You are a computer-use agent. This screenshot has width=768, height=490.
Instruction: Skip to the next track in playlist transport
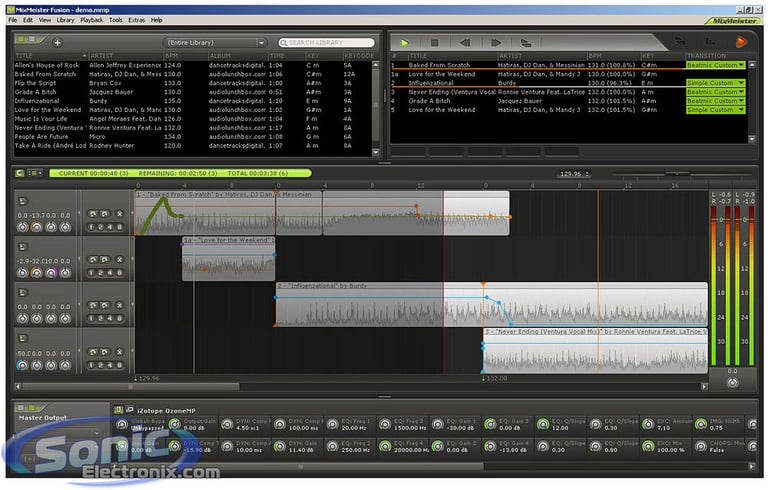click(x=496, y=43)
